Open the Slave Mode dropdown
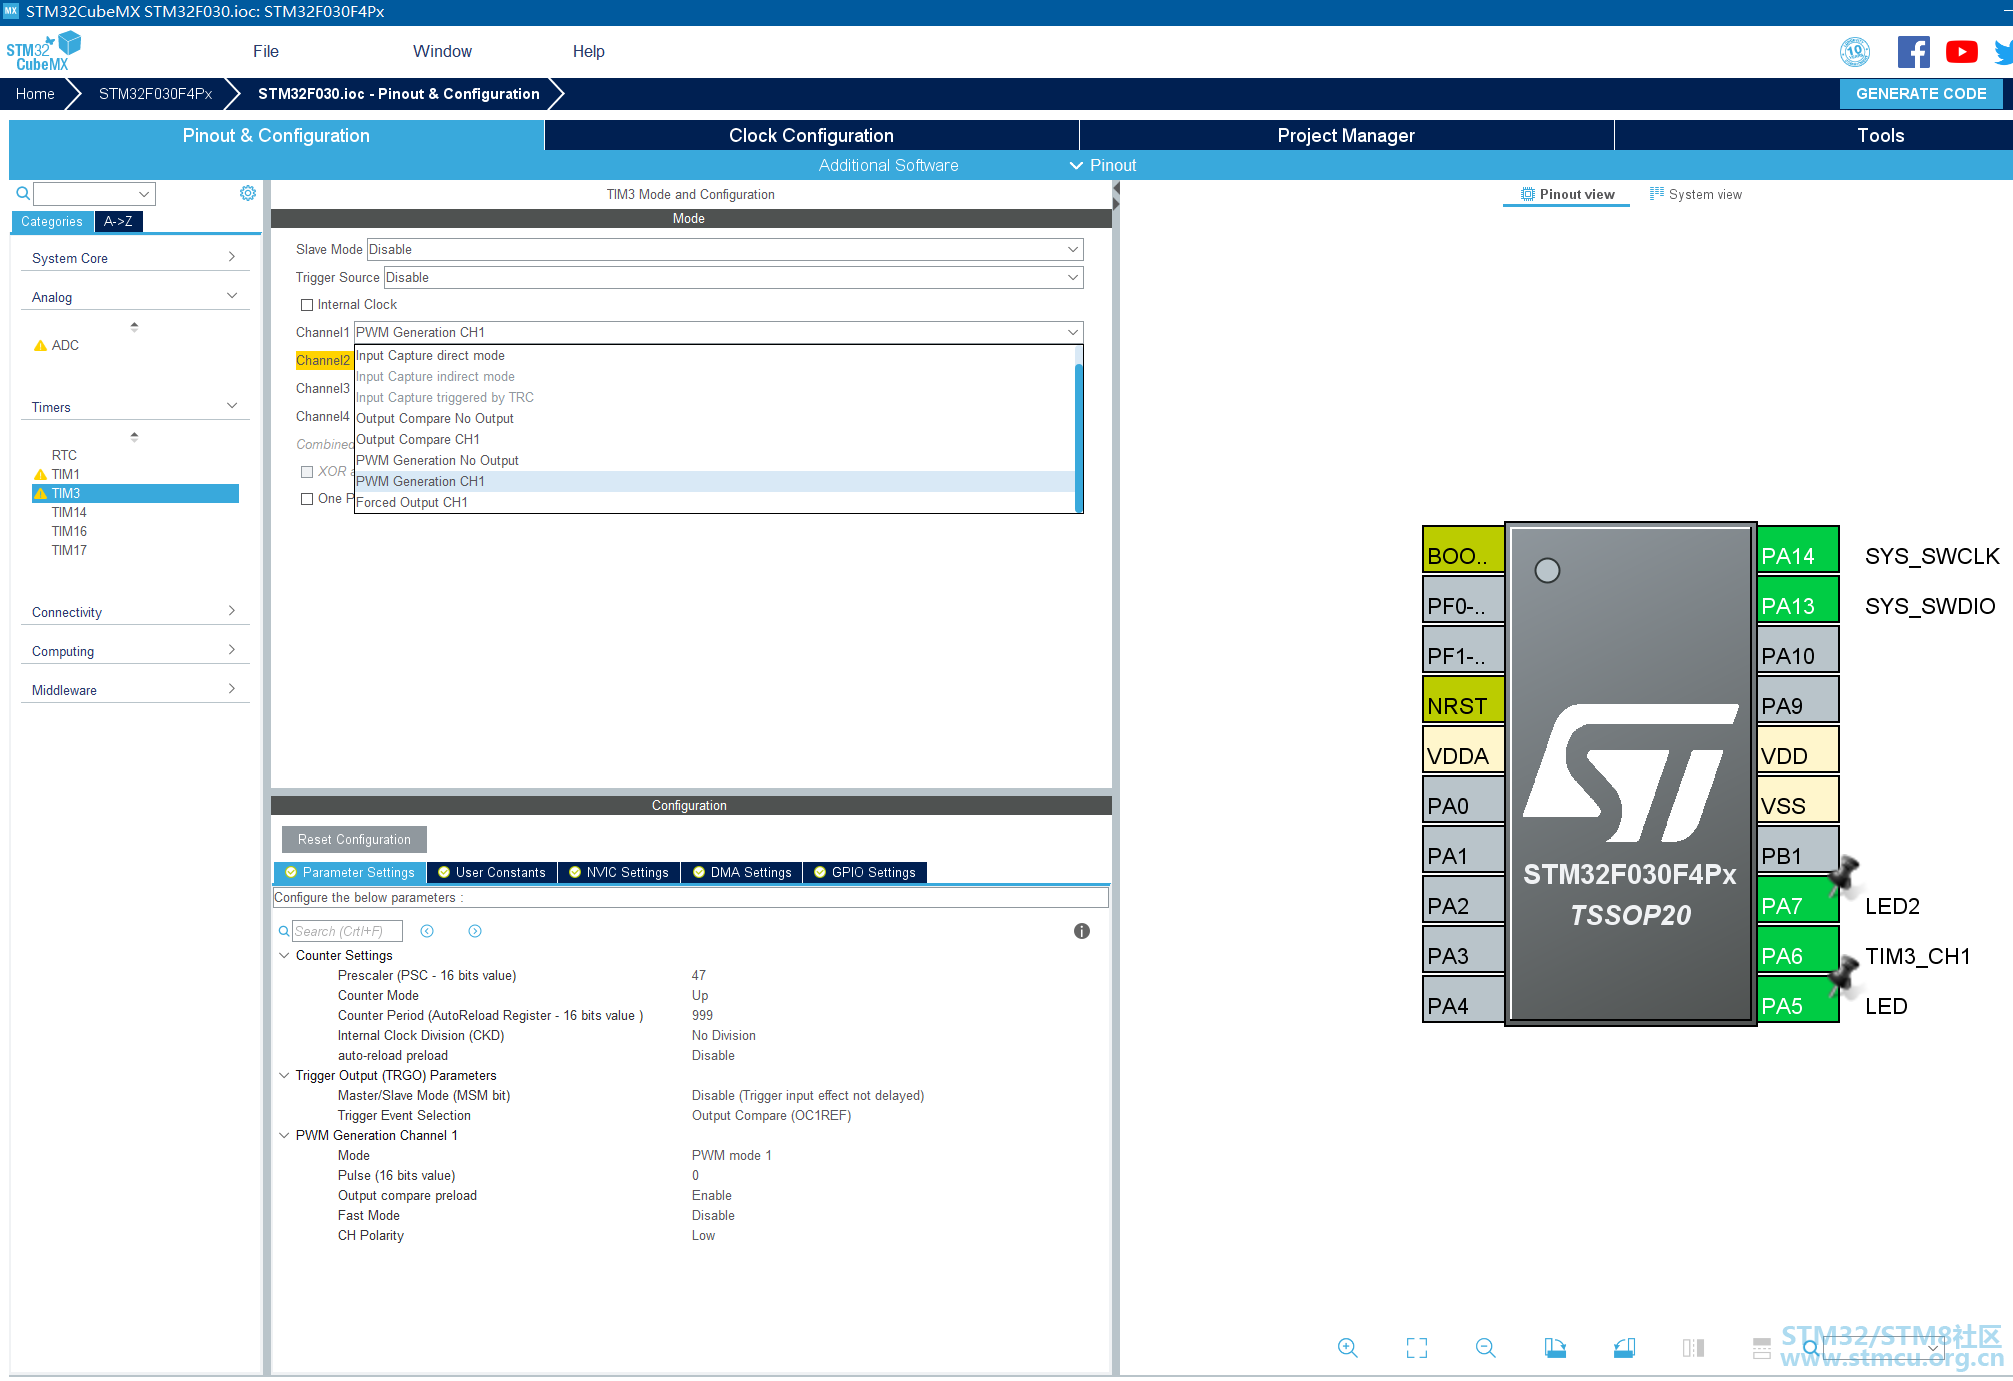Image resolution: width=2013 pixels, height=1381 pixels. (725, 249)
